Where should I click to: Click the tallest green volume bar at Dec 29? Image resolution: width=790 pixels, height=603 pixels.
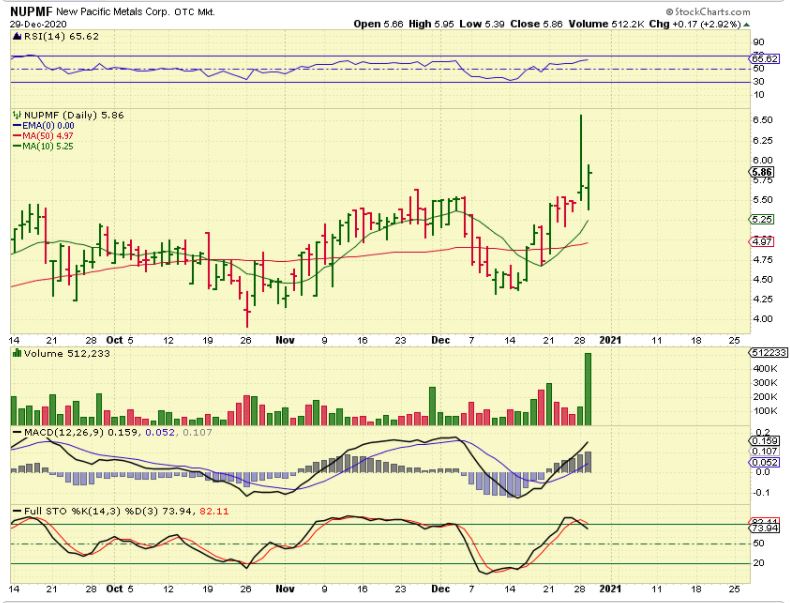pyautogui.click(x=587, y=389)
